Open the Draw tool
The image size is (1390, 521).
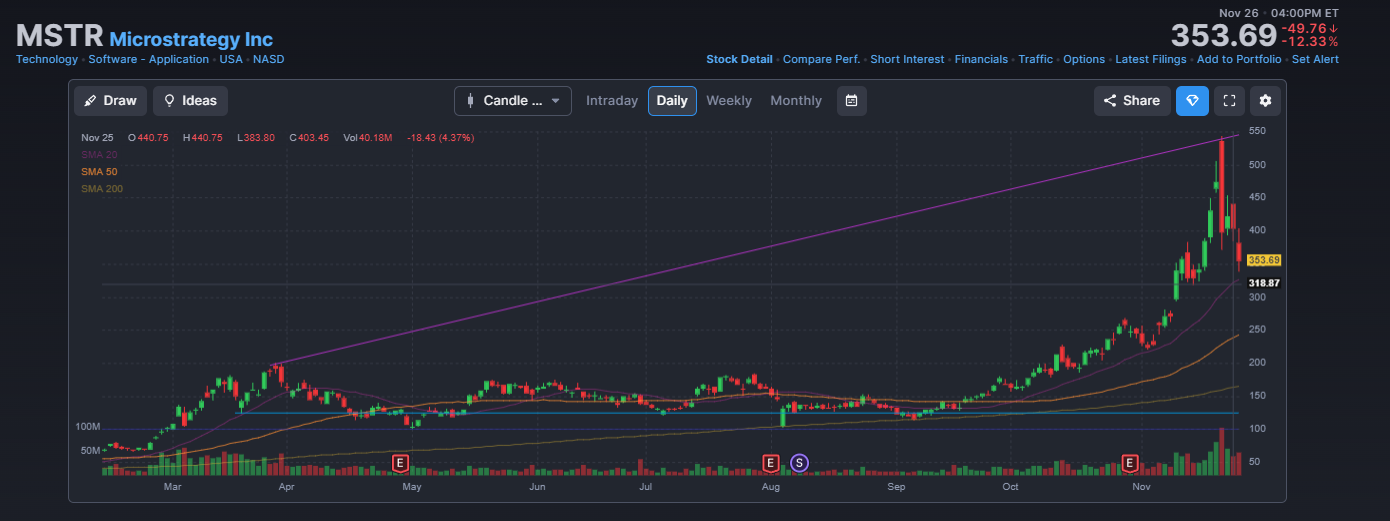point(111,101)
